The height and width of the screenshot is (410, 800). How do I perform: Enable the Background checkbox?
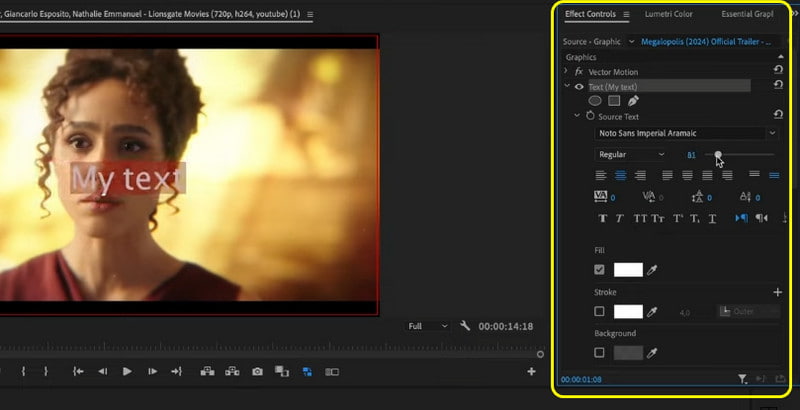coord(599,352)
